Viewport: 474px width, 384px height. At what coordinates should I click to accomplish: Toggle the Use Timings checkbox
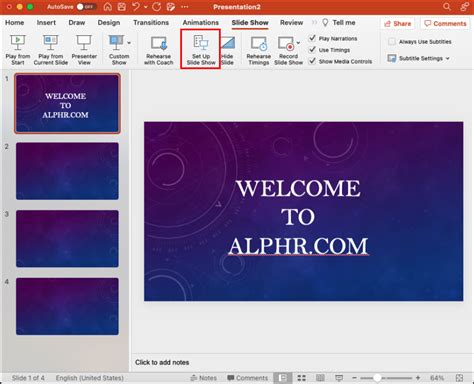pos(312,50)
